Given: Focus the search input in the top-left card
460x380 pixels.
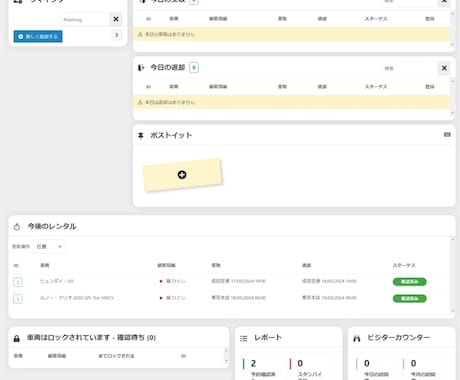Looking at the screenshot, I should pos(85,19).
